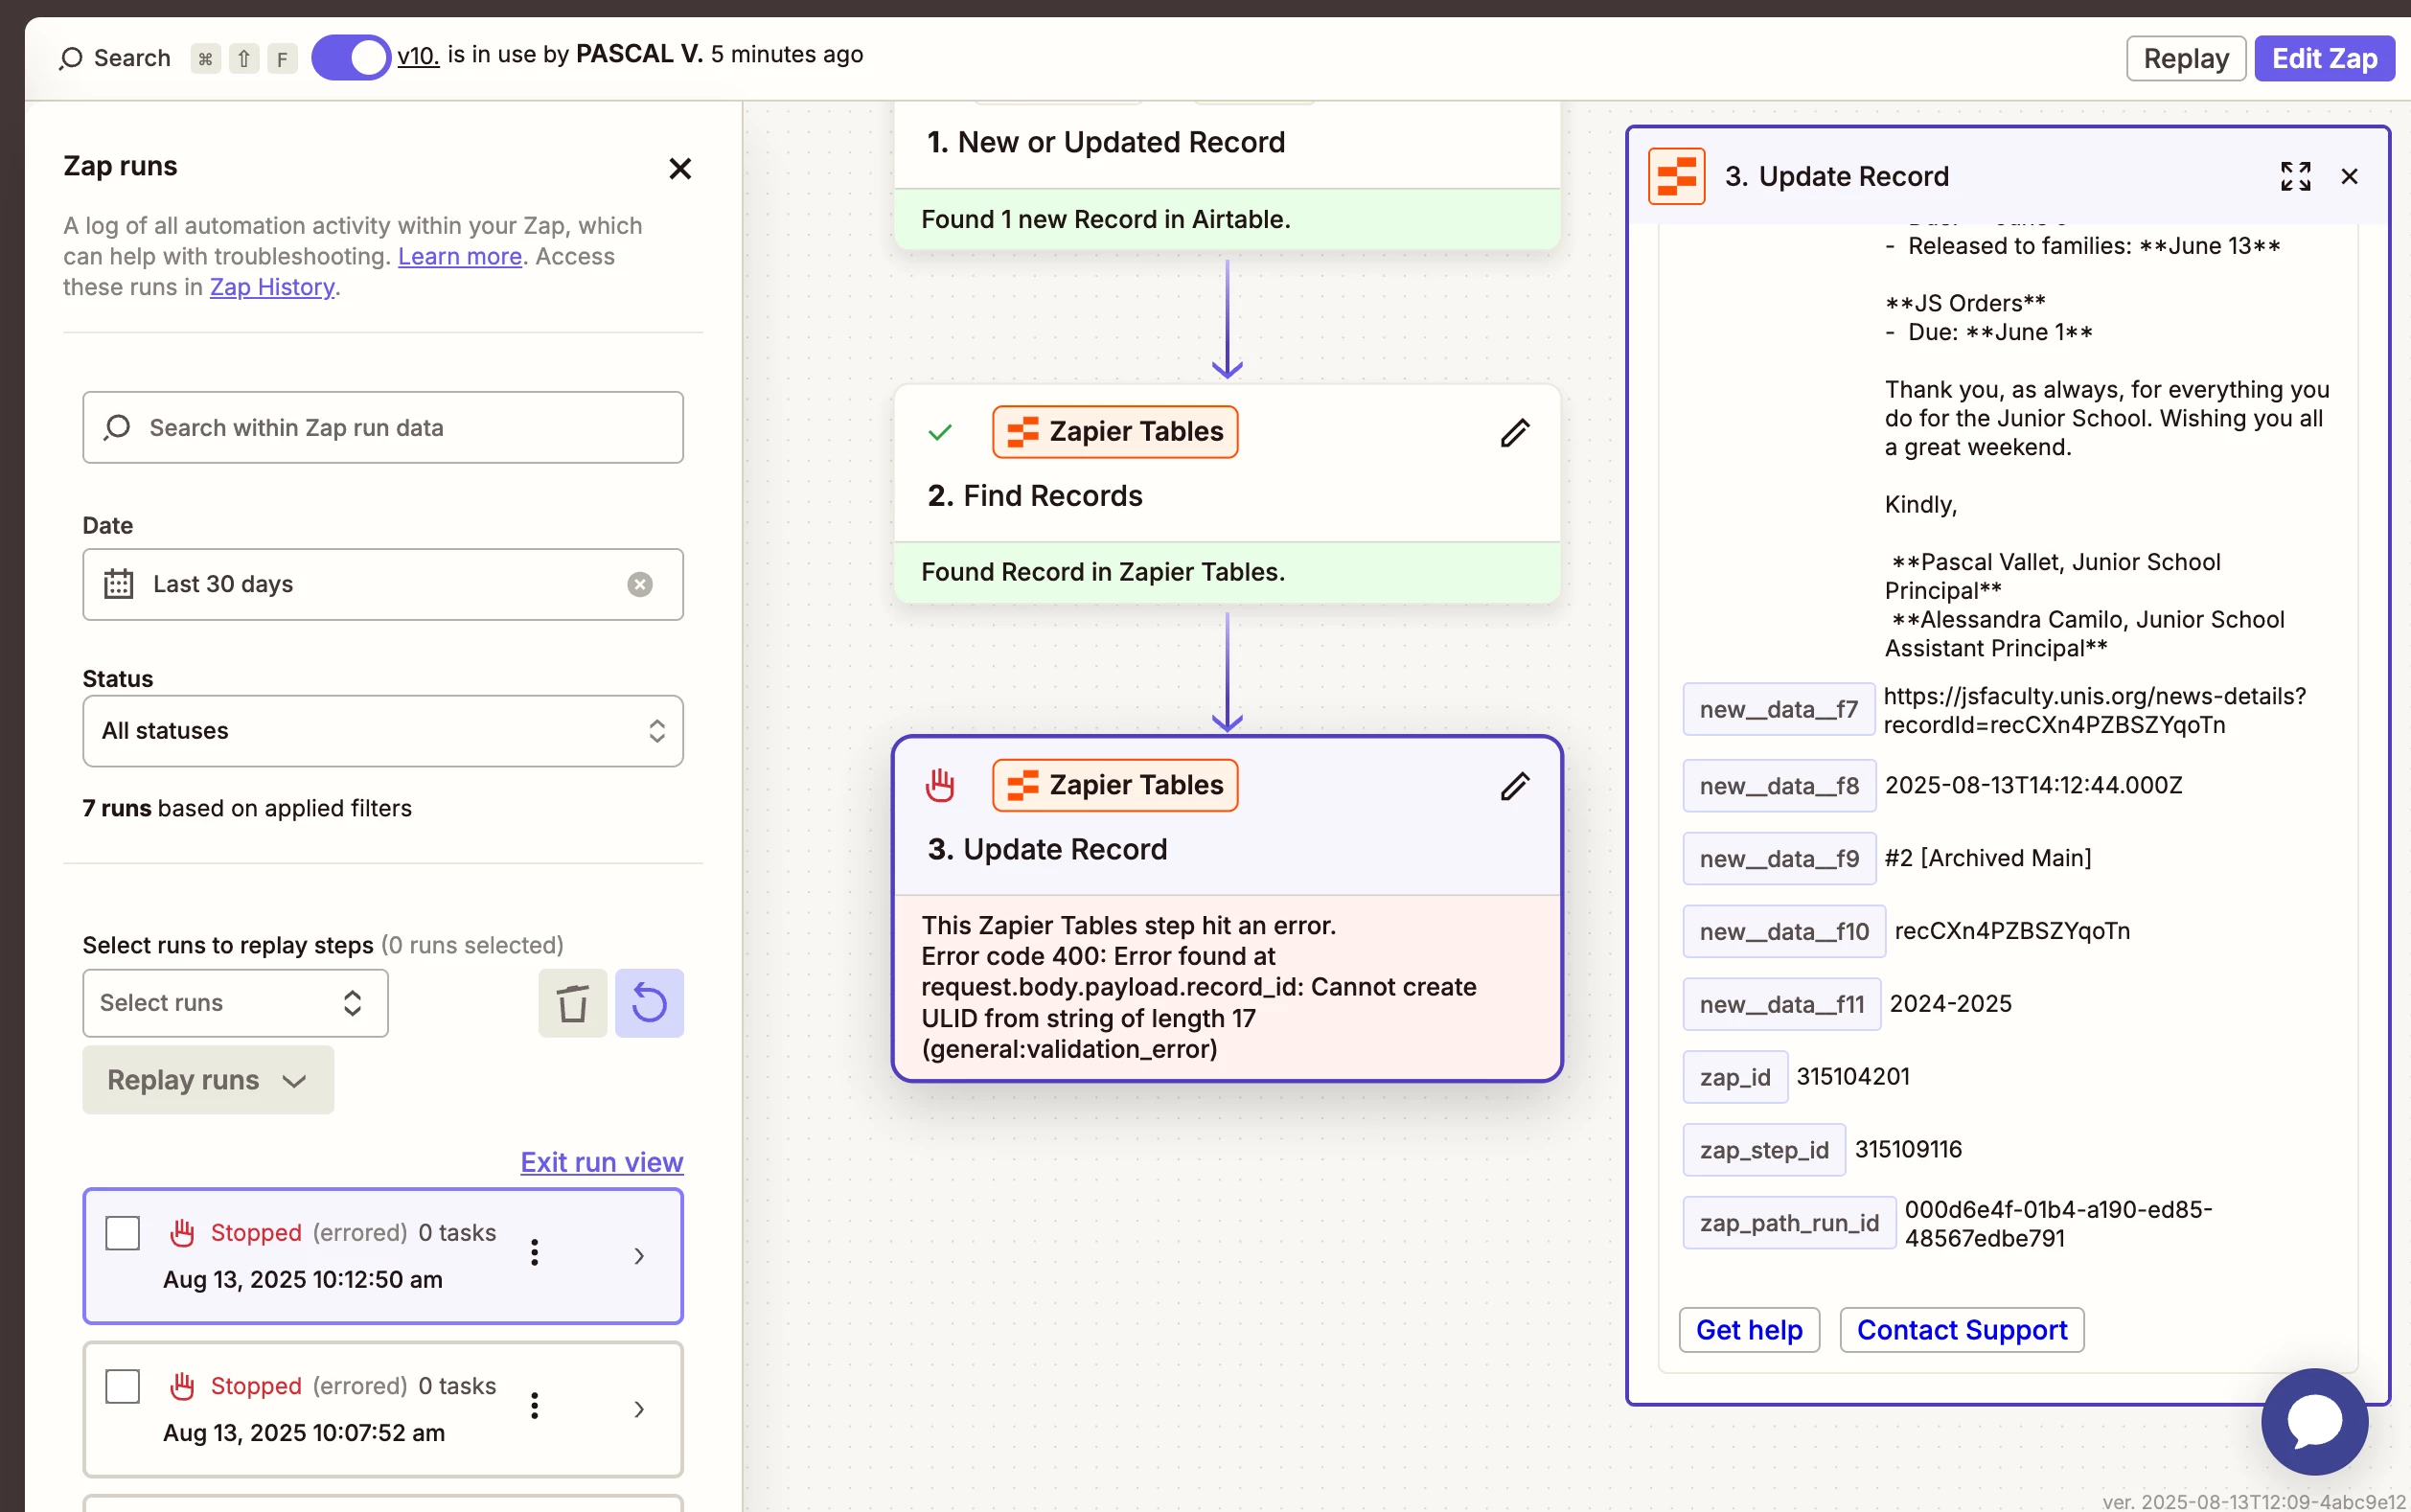Click Exit run view link
Screen dimensions: 2411x1512
[x=602, y=1162]
